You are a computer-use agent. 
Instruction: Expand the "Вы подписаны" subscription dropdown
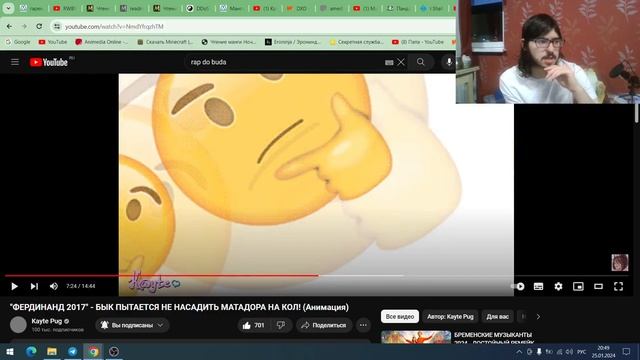pos(132,325)
